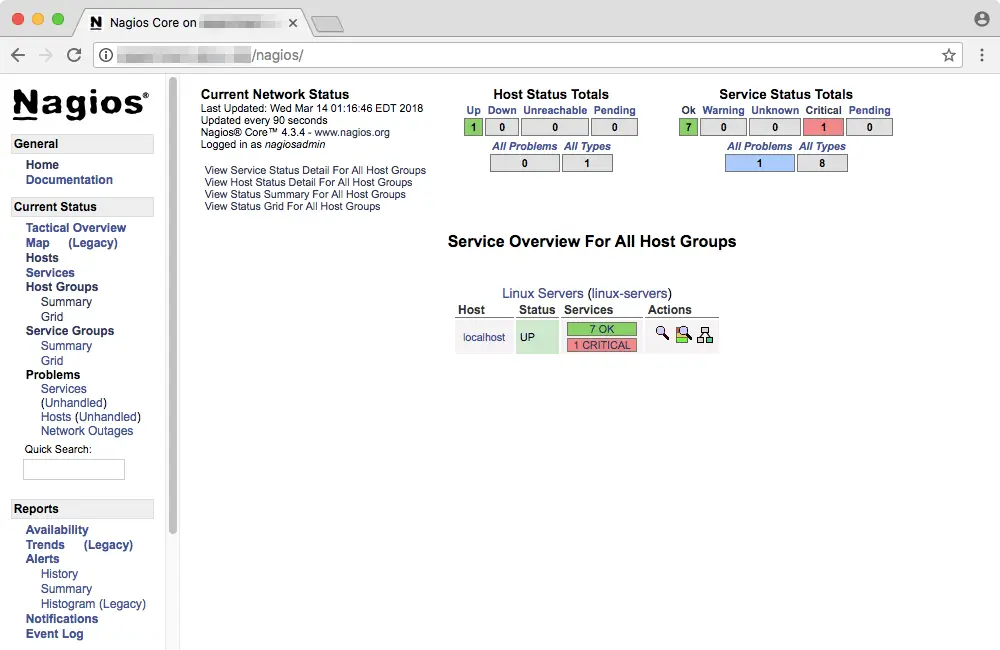Open the Trends report
The image size is (1000, 650).
coord(45,545)
